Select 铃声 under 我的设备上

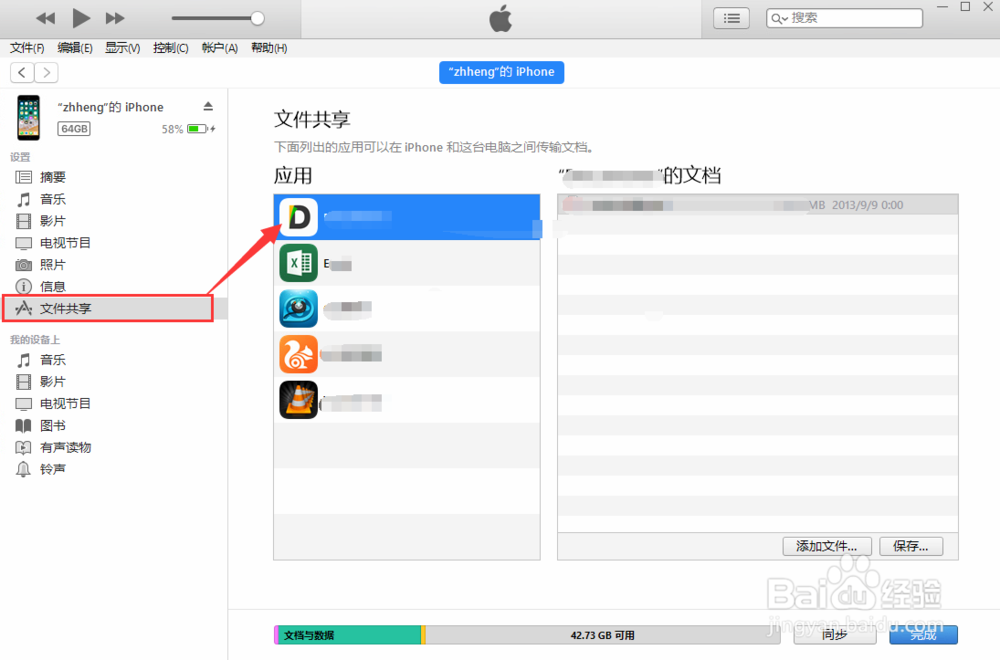point(52,469)
